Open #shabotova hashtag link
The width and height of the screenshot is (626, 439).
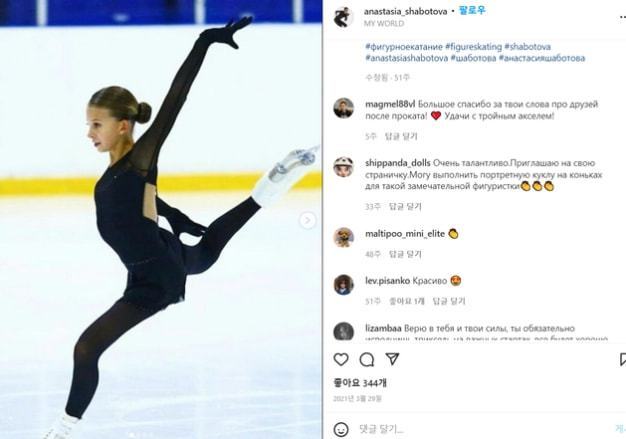tap(527, 47)
